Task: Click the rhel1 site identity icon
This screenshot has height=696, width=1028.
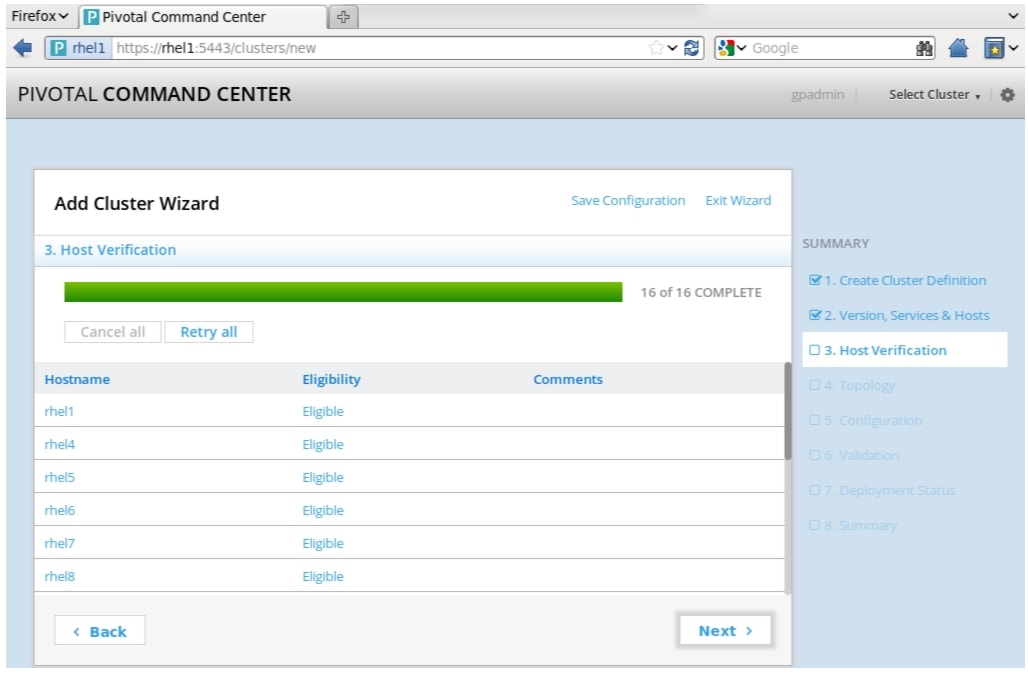Action: click(58, 48)
